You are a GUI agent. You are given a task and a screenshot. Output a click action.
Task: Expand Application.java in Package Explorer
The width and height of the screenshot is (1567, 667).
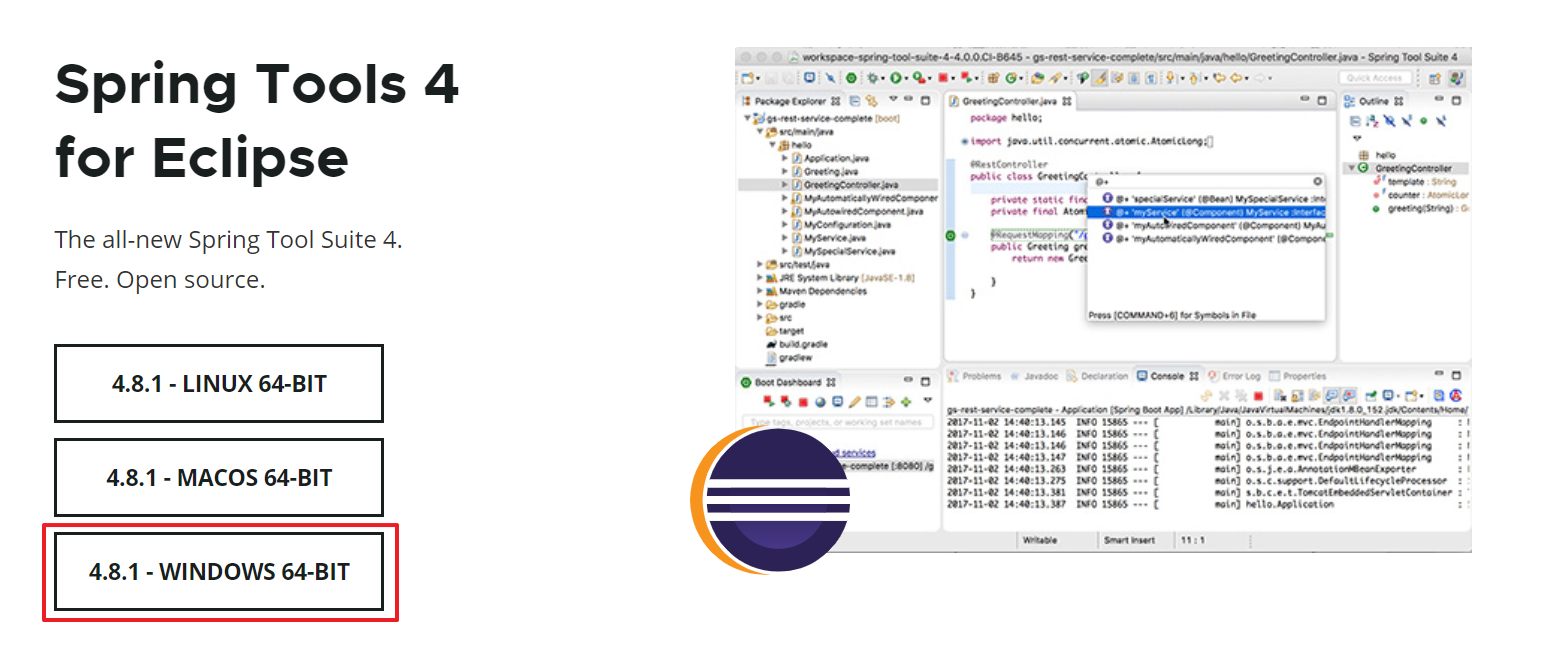point(785,158)
